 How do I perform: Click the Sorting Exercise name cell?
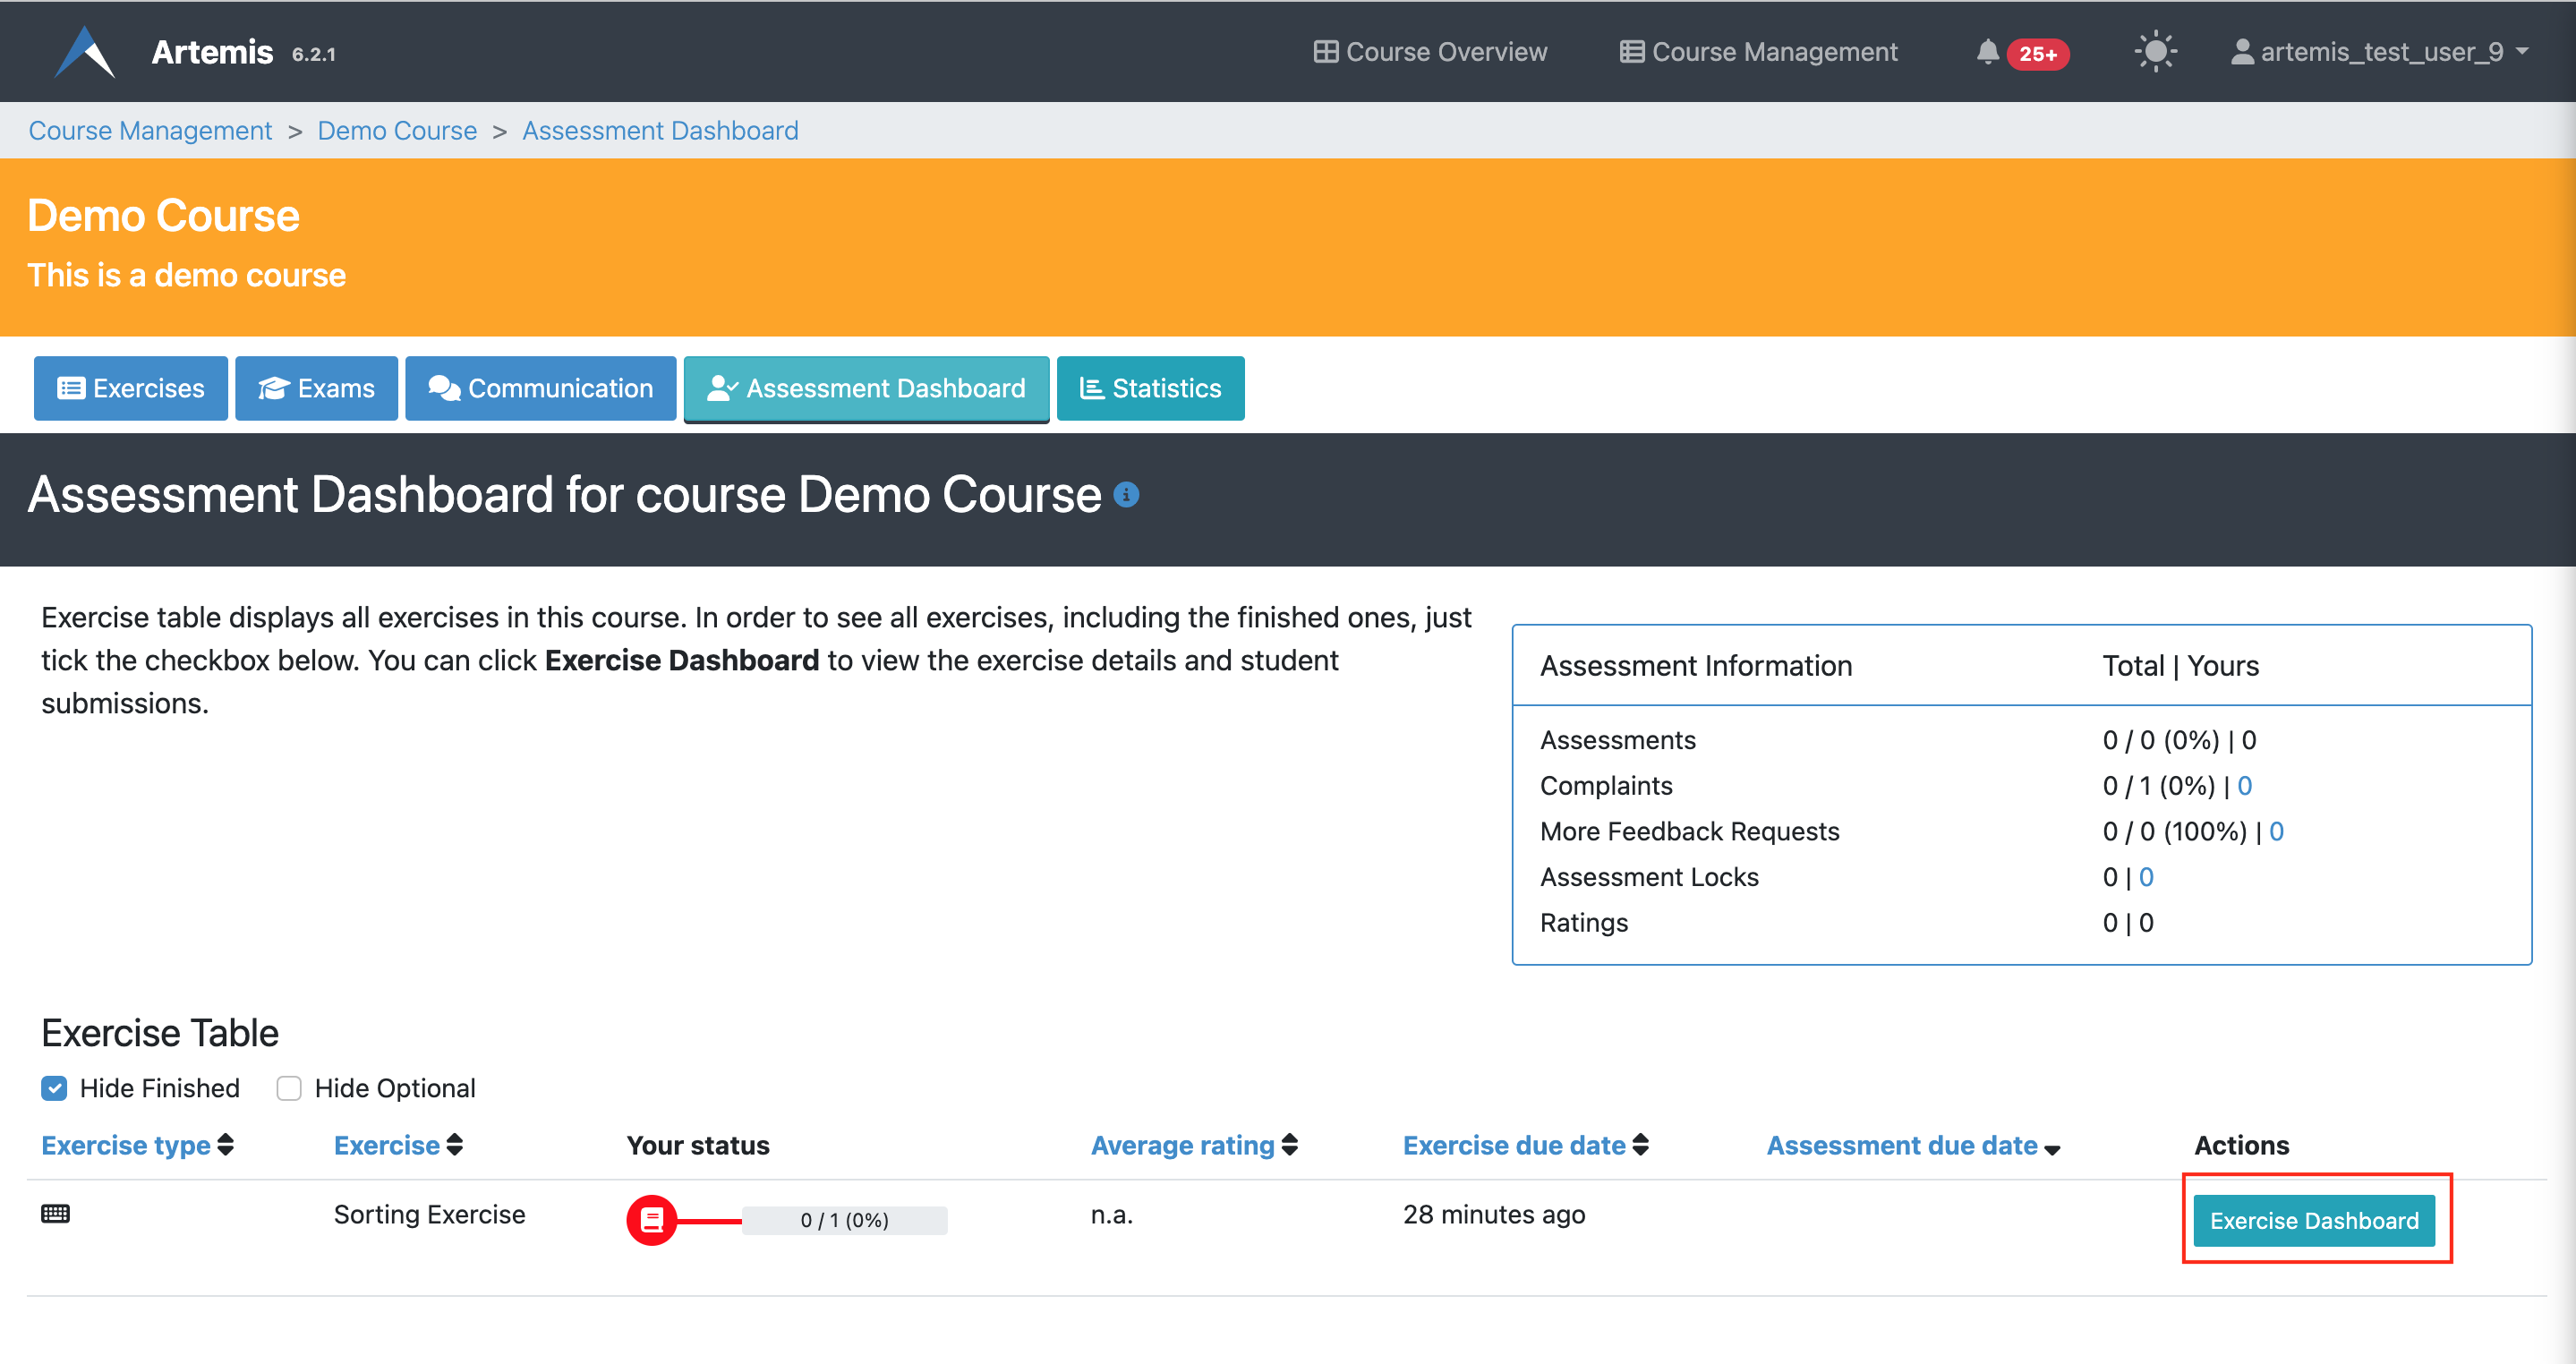click(x=429, y=1214)
